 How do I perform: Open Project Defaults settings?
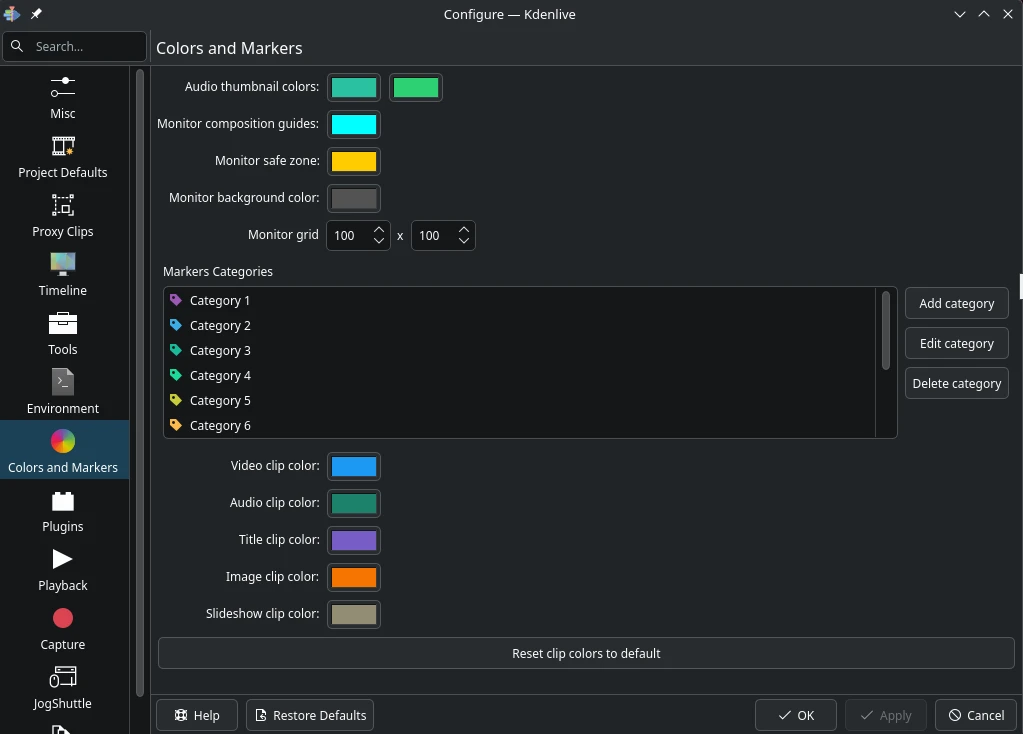(x=63, y=157)
